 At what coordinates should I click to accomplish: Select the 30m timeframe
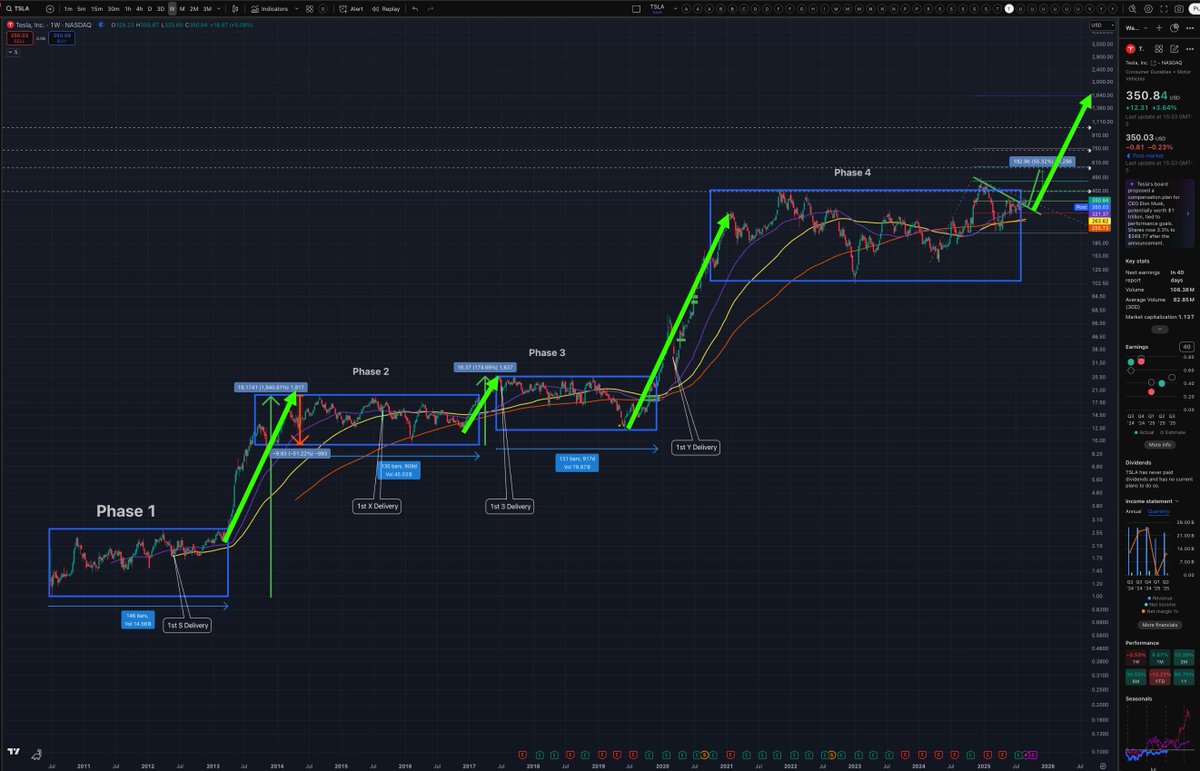(x=113, y=9)
